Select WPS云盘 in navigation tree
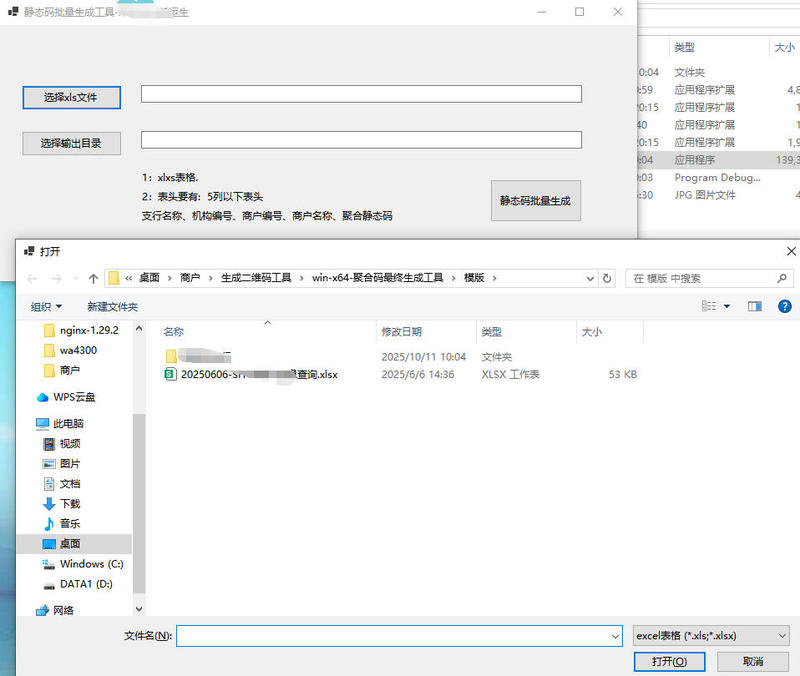The height and width of the screenshot is (676, 800). (66, 397)
